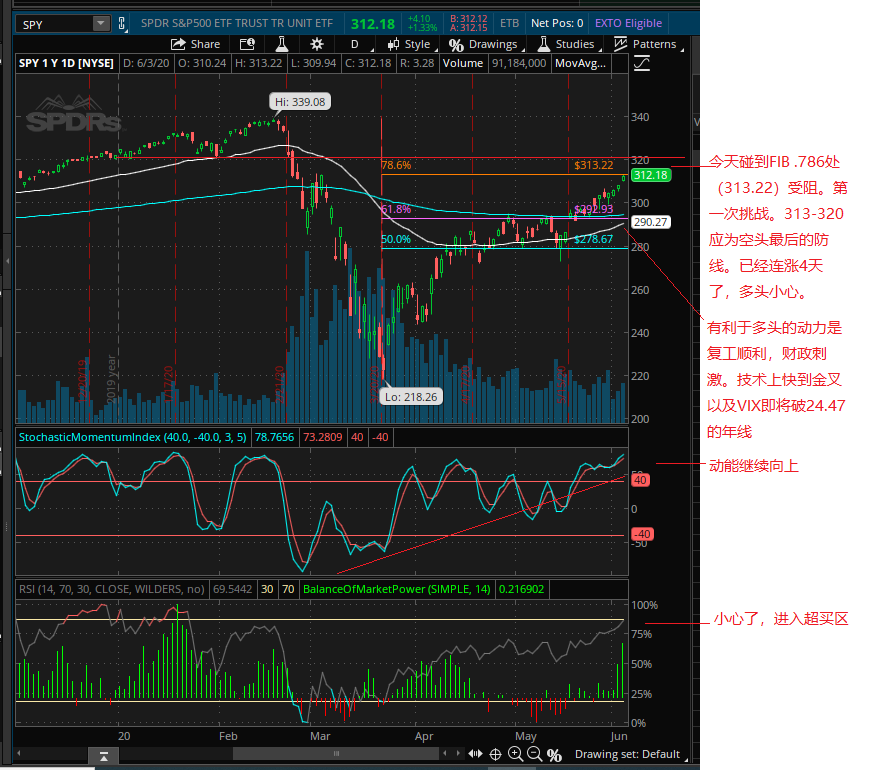Click the StochasticMomentumIndex study label
The image size is (880, 770).
click(132, 437)
